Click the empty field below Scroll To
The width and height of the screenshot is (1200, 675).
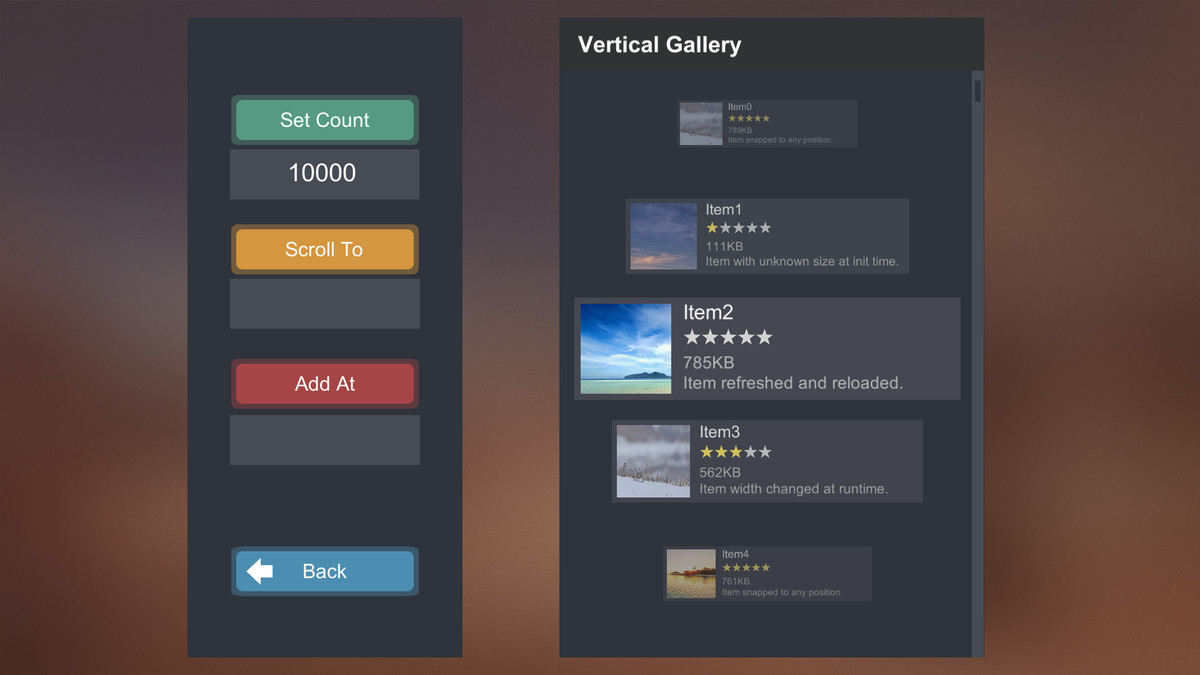tap(324, 304)
